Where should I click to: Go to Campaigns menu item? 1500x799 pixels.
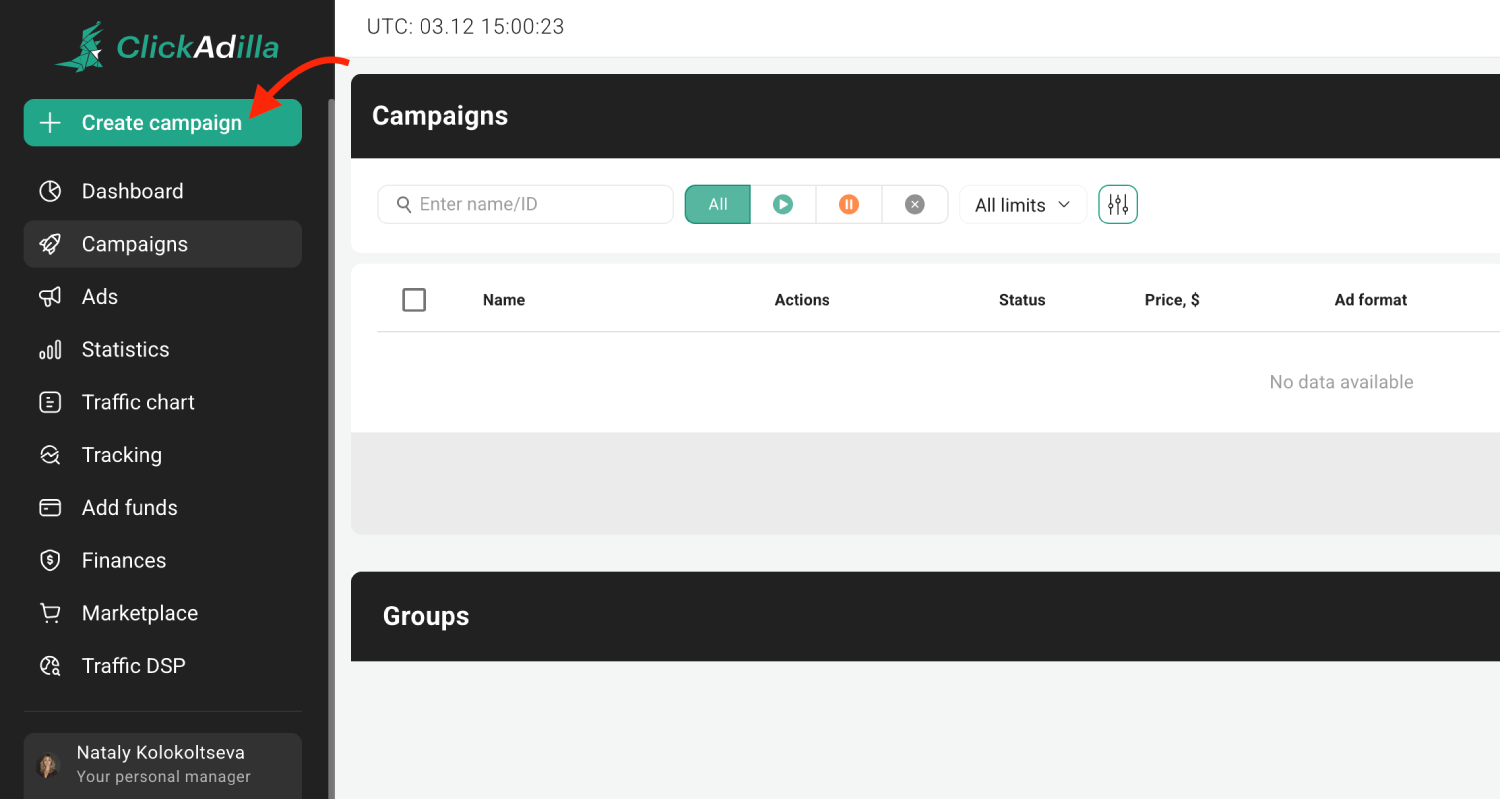pyautogui.click(x=163, y=244)
